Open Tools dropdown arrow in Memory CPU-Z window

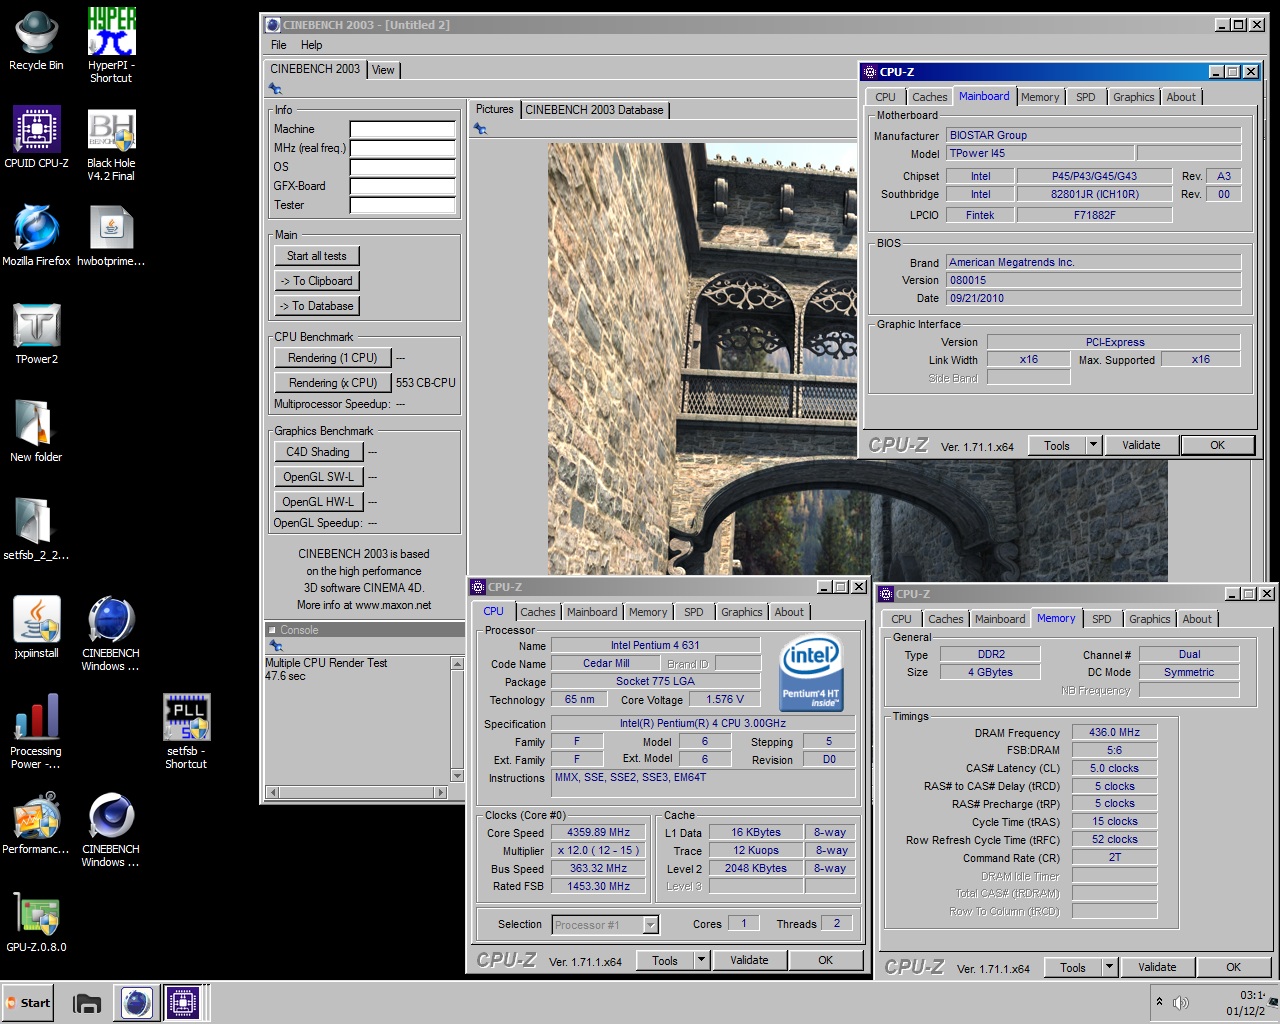[1109, 967]
